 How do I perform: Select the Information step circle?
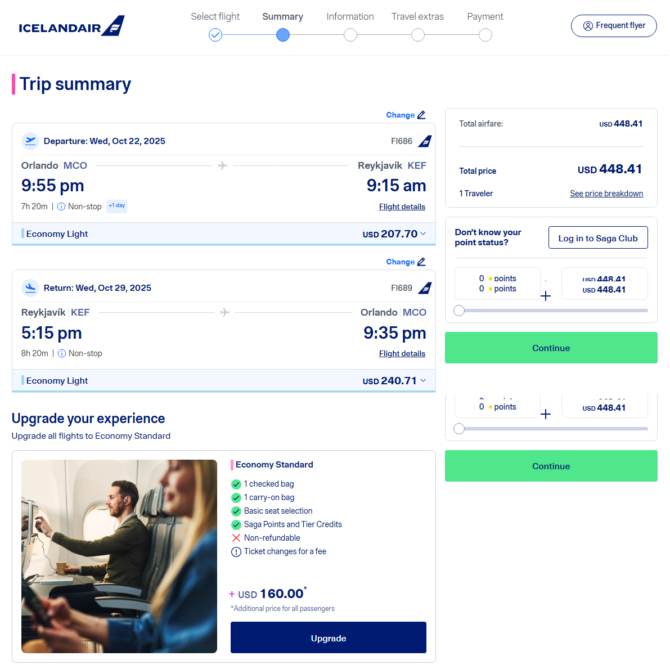click(x=350, y=35)
